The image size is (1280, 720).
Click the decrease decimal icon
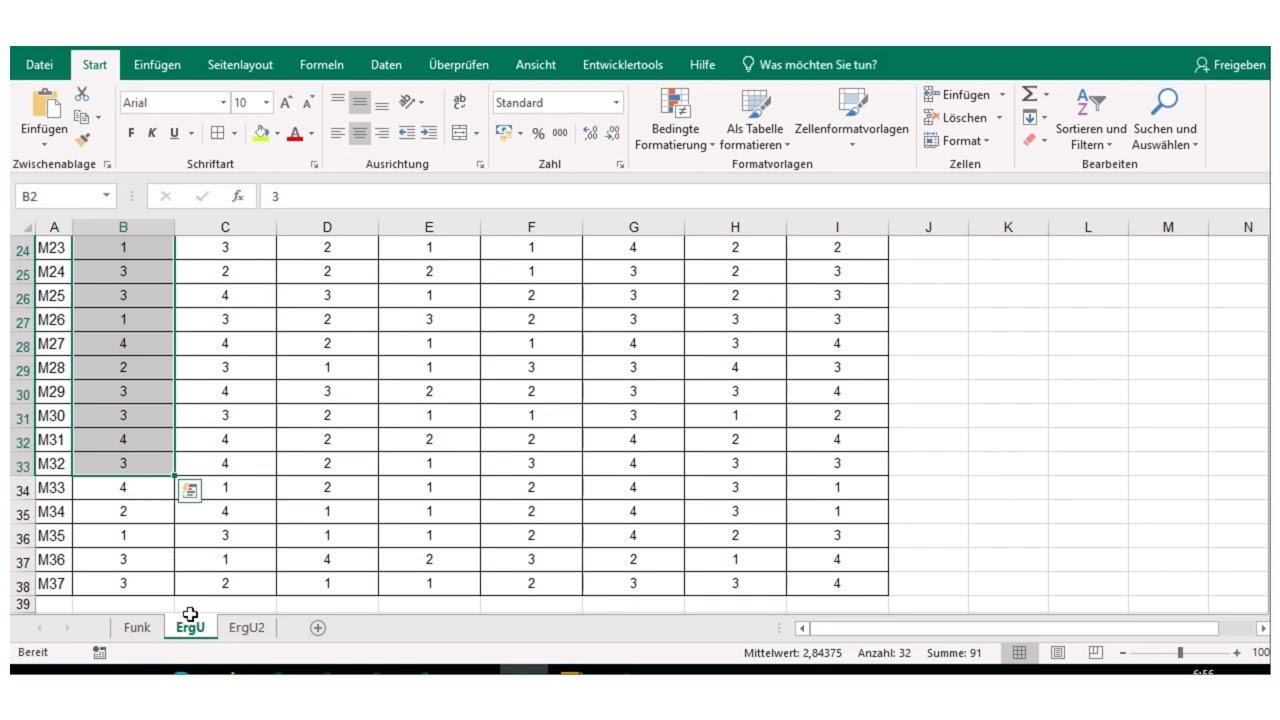point(612,133)
